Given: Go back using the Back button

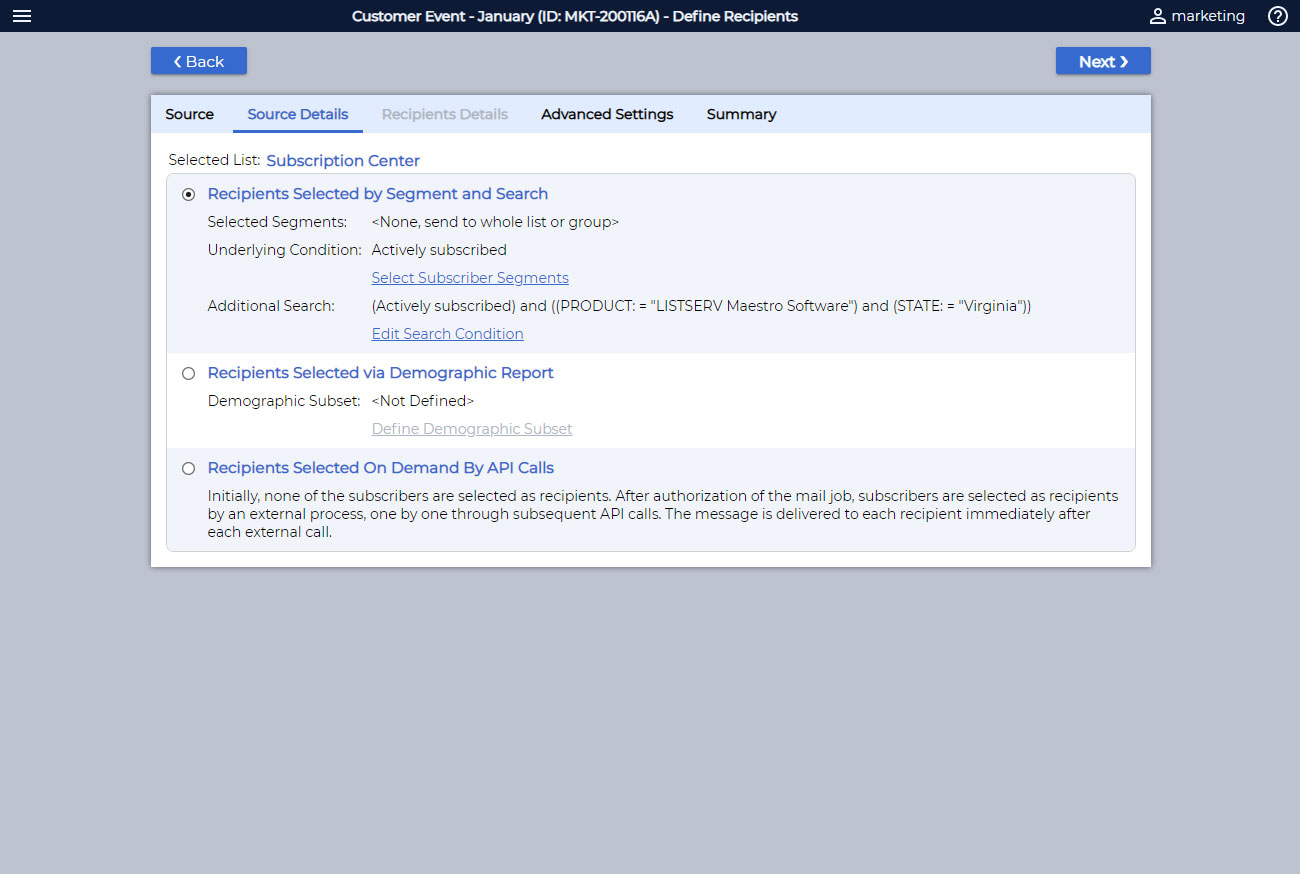Looking at the screenshot, I should click(x=198, y=61).
